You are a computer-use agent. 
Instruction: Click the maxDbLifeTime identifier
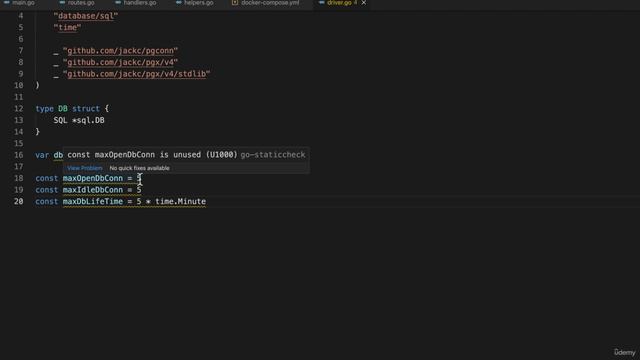click(x=93, y=202)
